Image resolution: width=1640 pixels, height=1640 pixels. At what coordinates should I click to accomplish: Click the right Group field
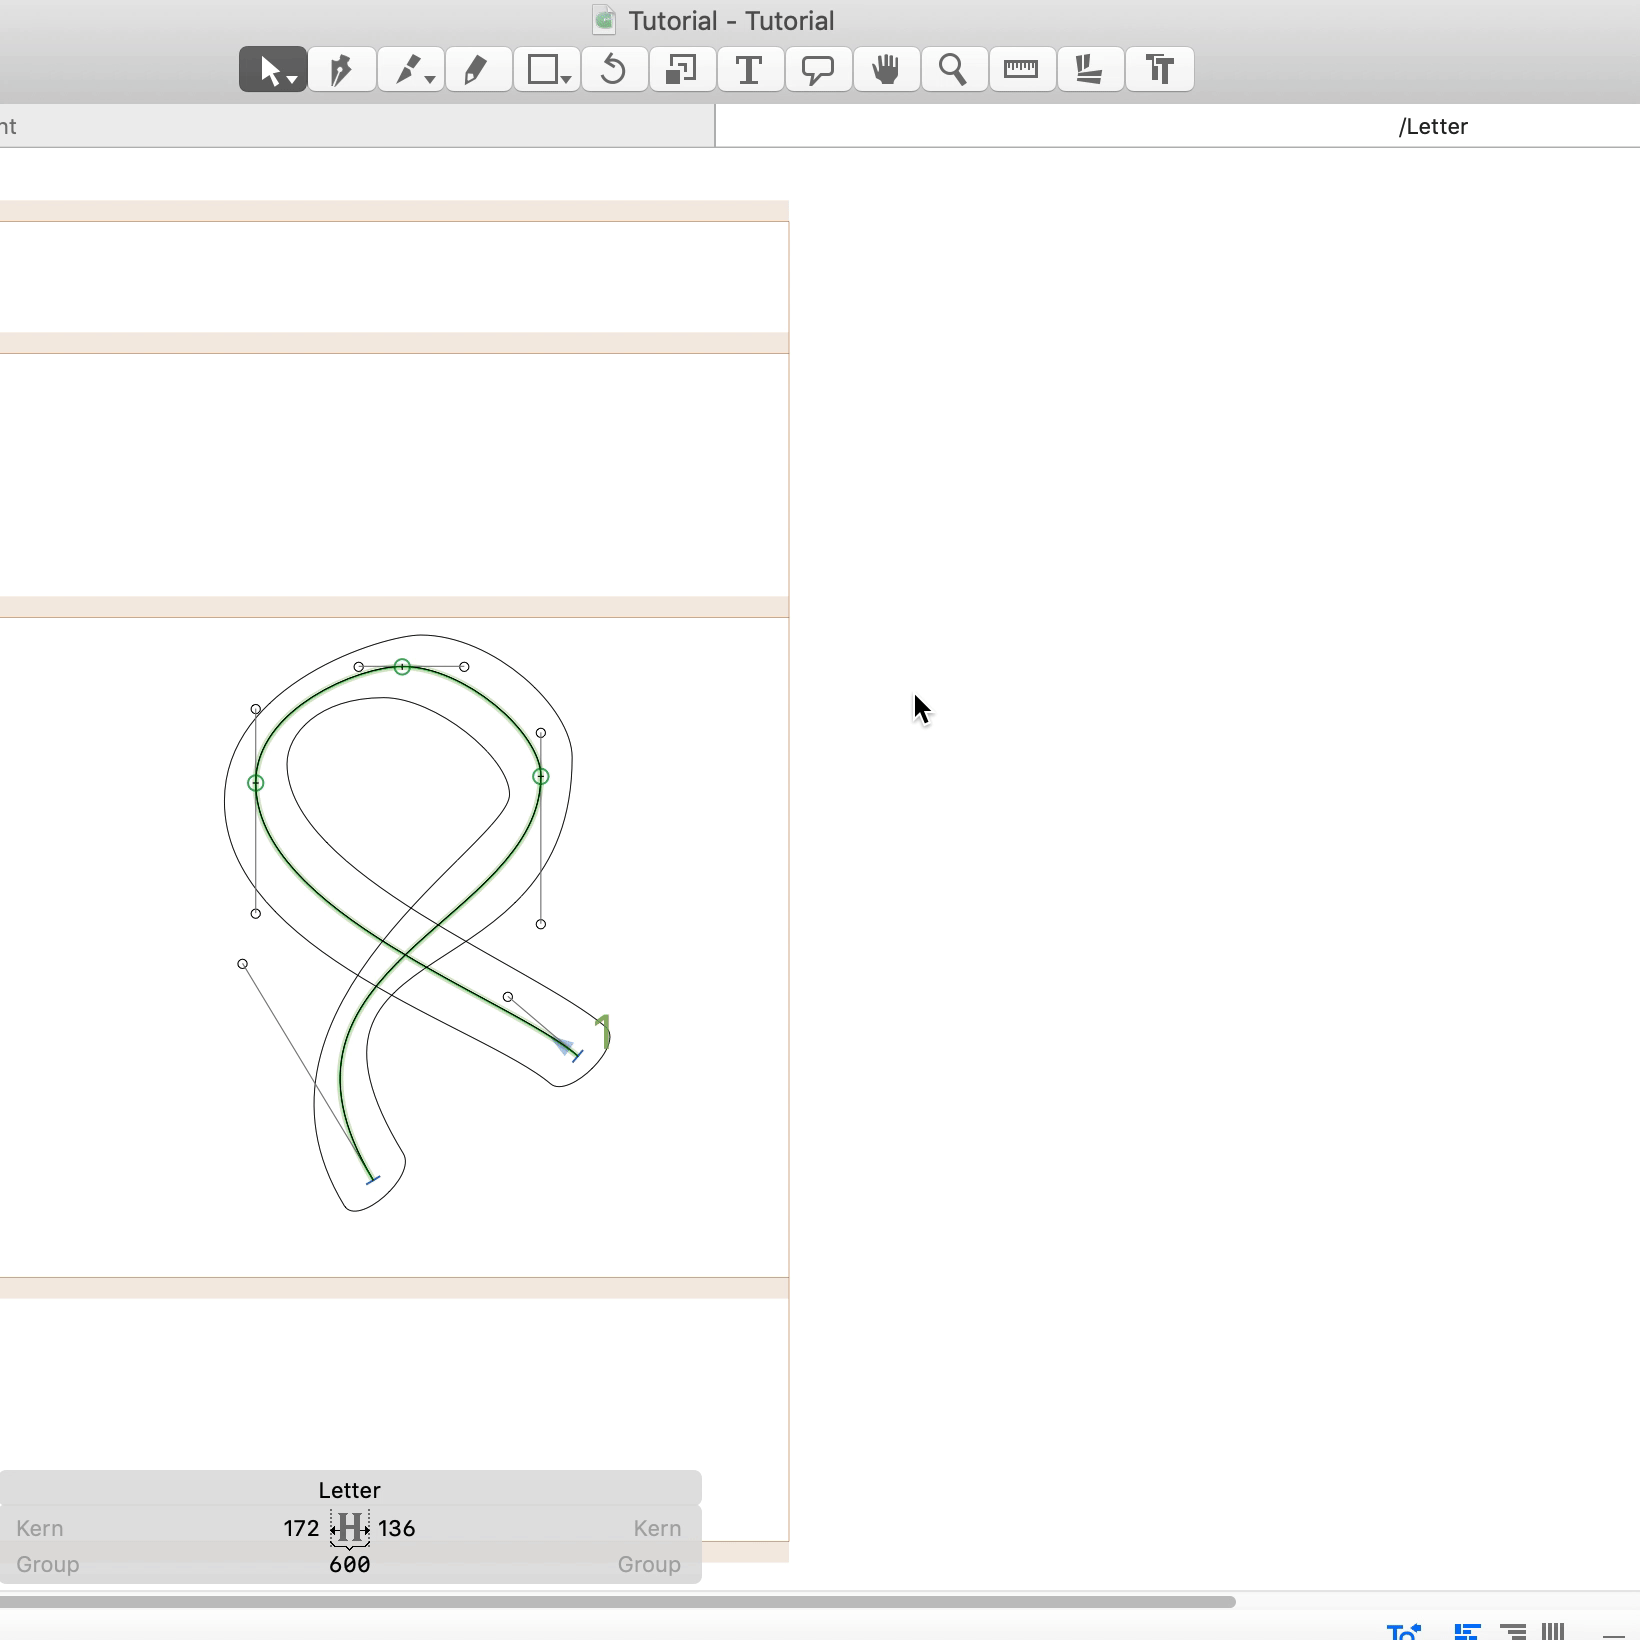650,1564
